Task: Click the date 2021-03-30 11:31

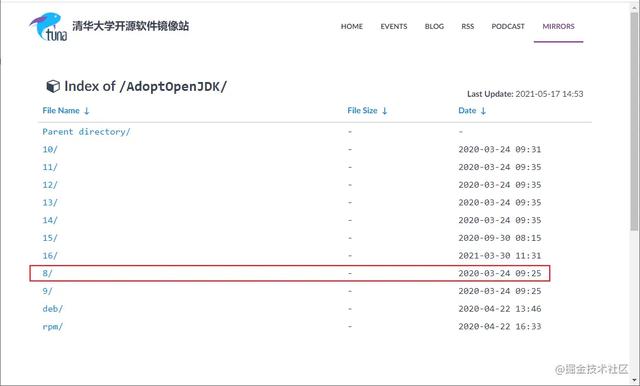Action: pyautogui.click(x=500, y=256)
